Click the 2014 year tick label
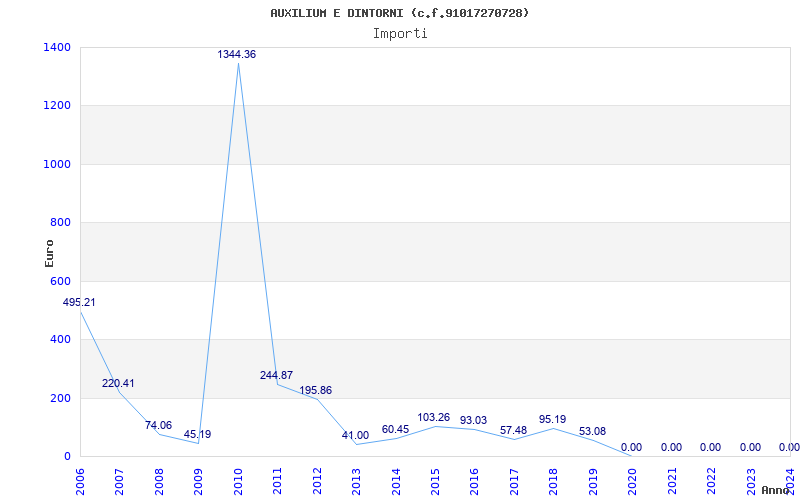Image resolution: width=800 pixels, height=500 pixels. (x=396, y=482)
